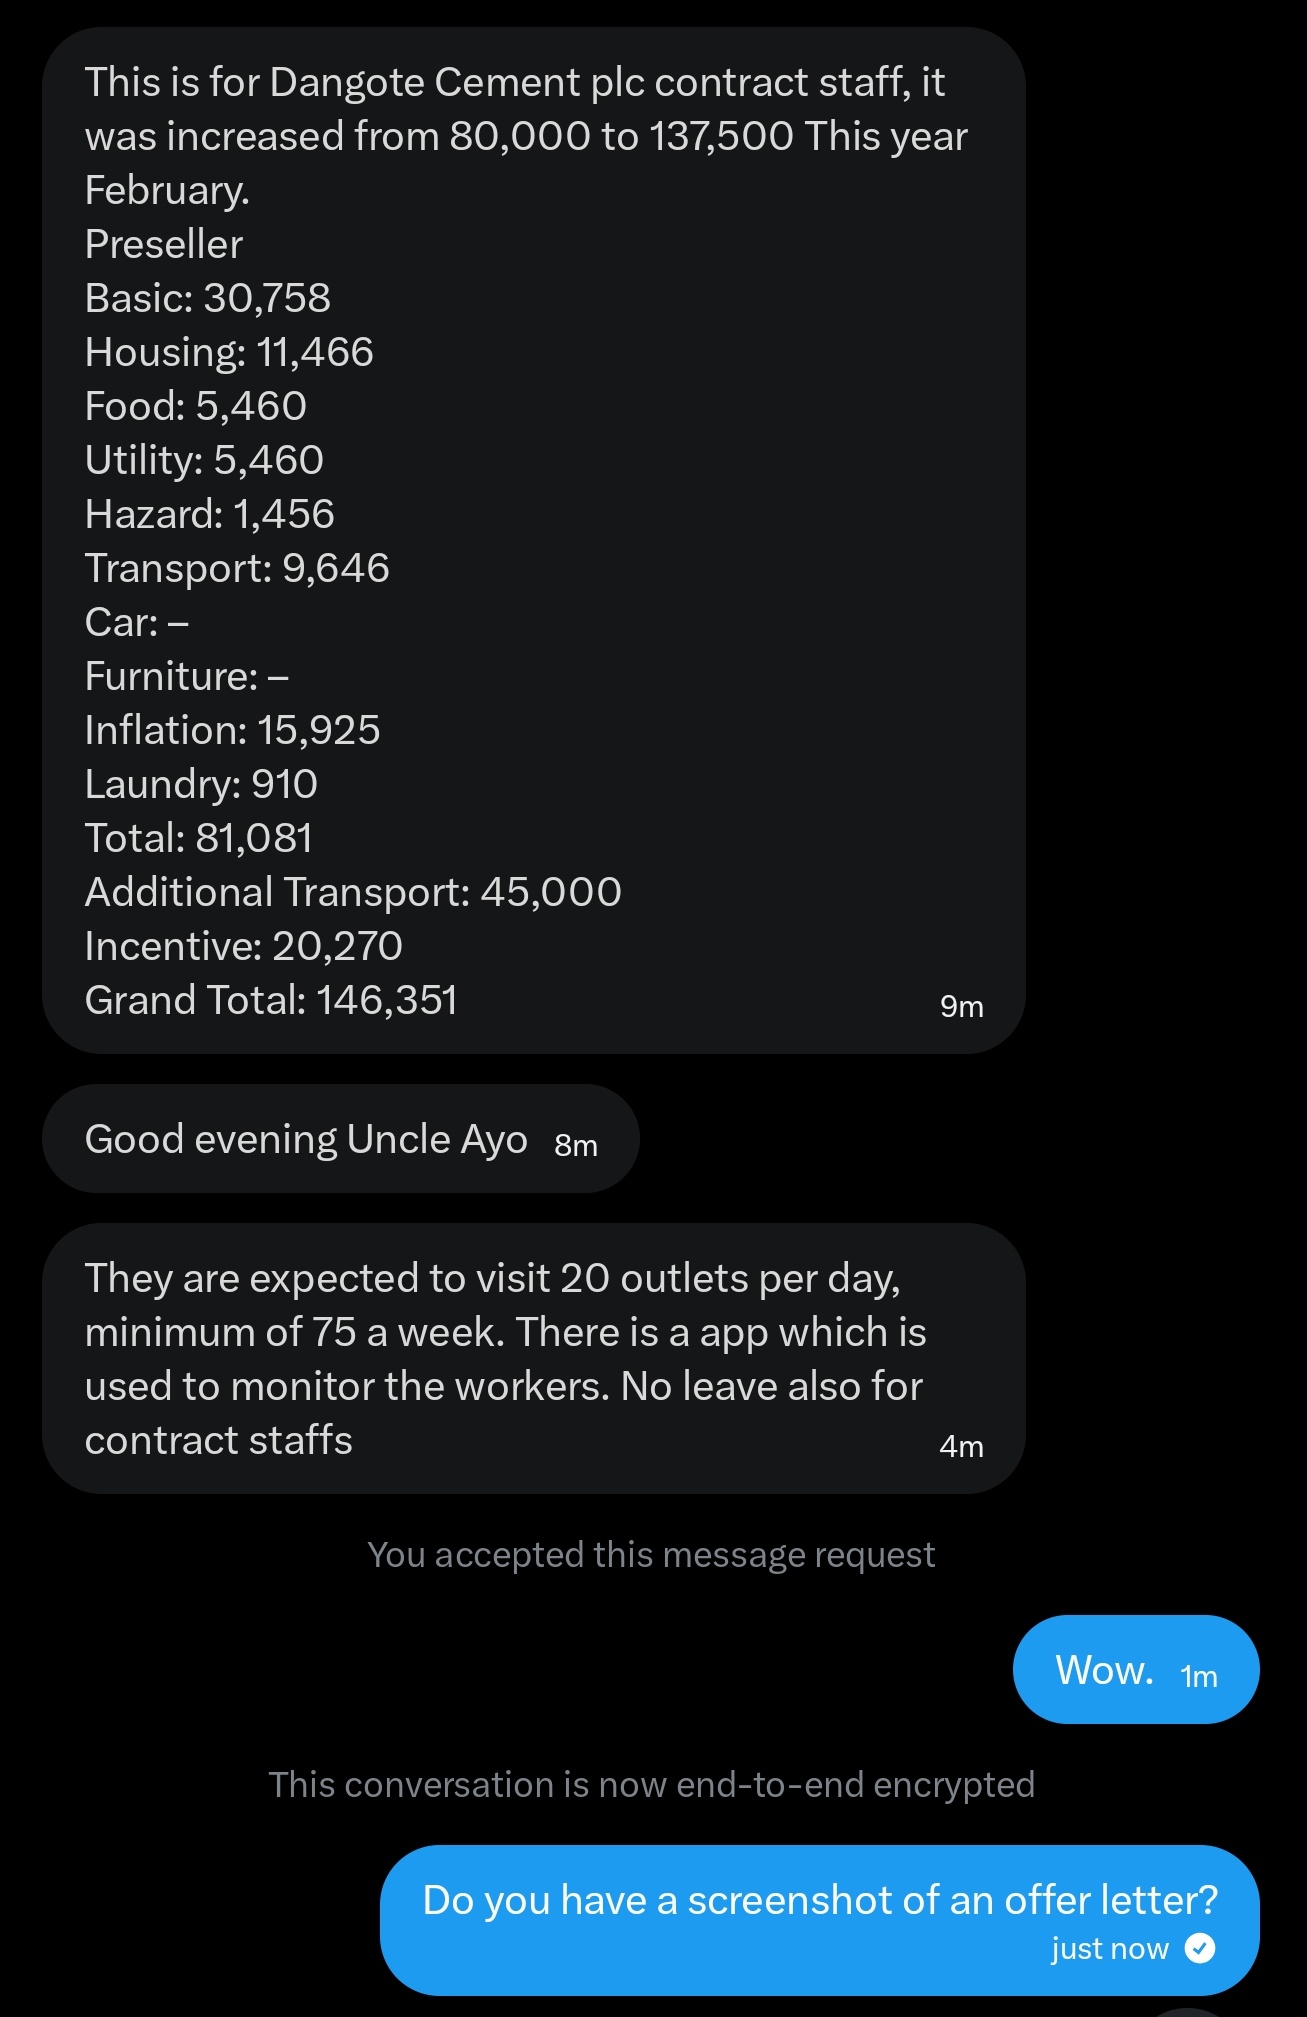The width and height of the screenshot is (1307, 2017).
Task: Tap the sent checkmark delivery icon
Action: point(1199,1948)
